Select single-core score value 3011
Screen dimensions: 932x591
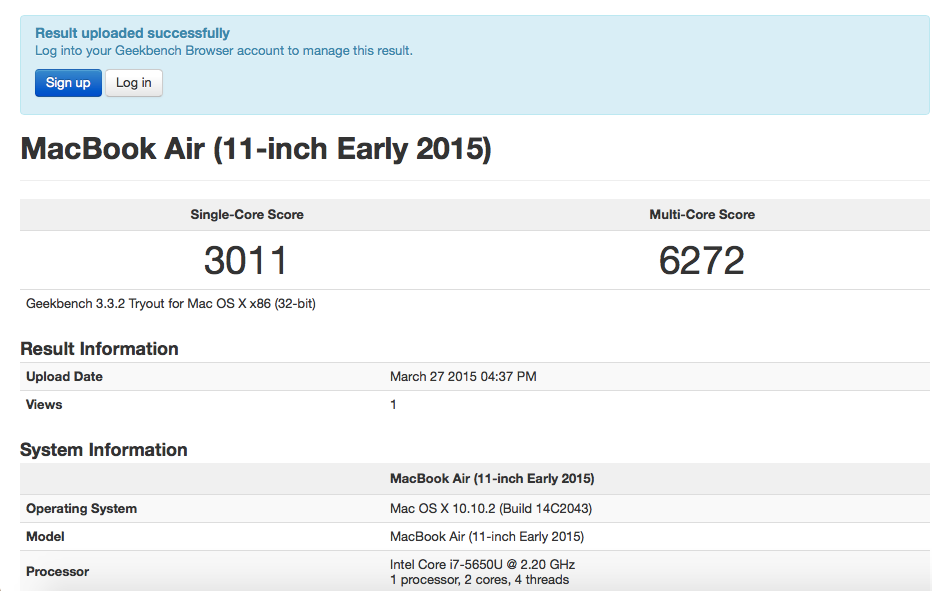[x=245, y=260]
